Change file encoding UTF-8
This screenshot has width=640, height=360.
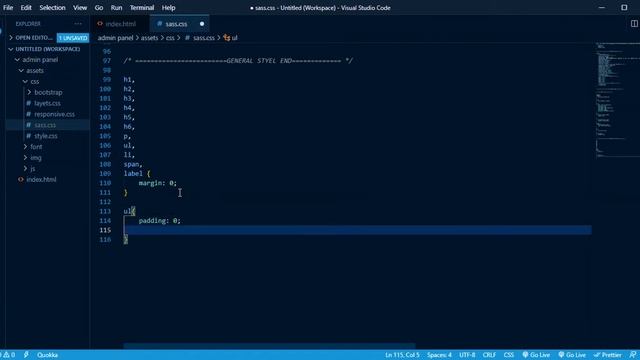(x=467, y=355)
